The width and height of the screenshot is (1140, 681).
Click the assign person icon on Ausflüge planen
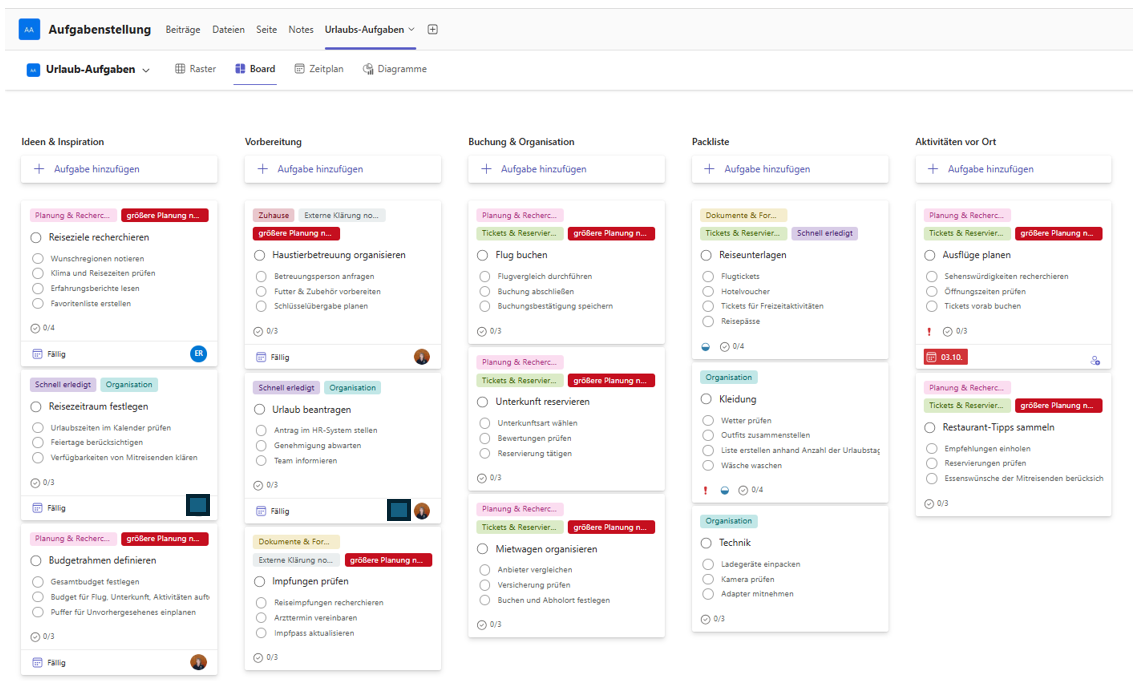click(x=1095, y=359)
